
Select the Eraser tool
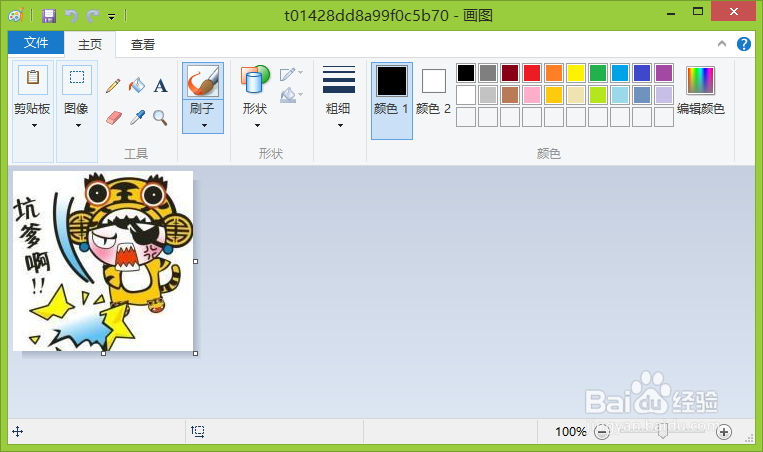(x=113, y=117)
